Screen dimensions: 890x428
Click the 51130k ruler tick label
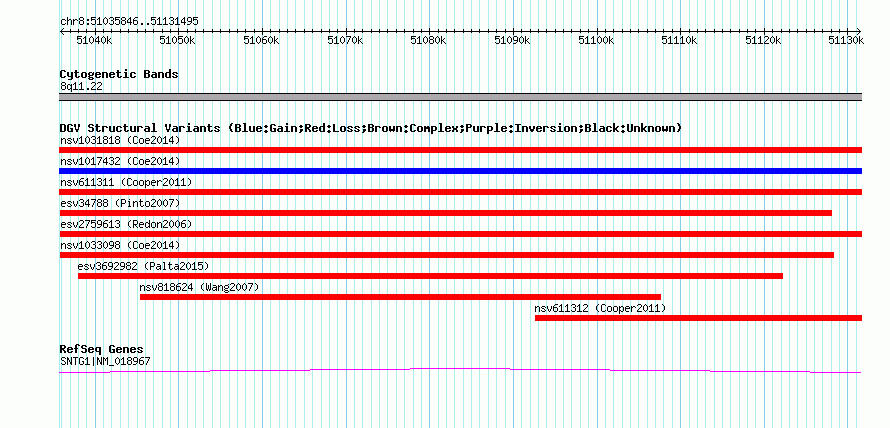(846, 40)
